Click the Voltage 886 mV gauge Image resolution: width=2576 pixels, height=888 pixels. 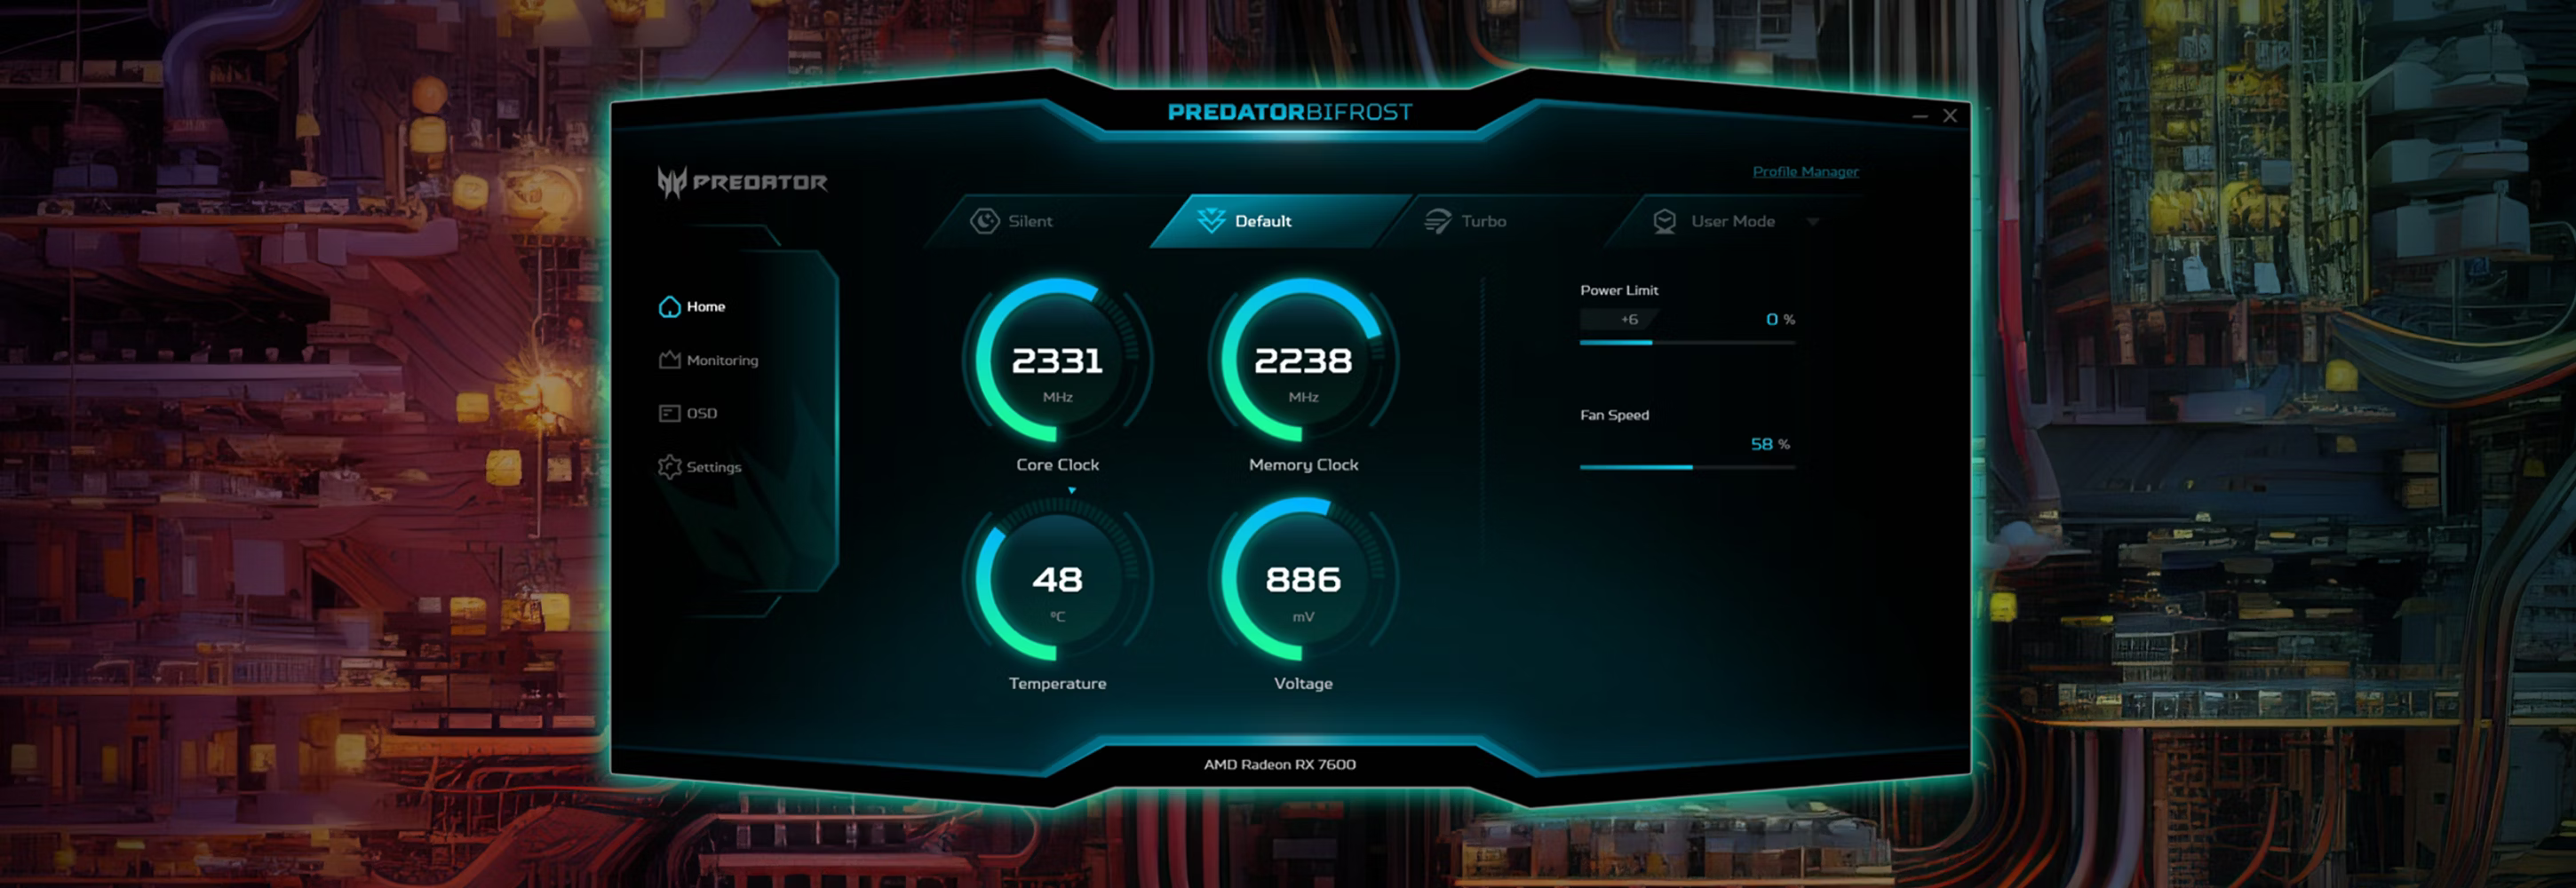(1303, 580)
